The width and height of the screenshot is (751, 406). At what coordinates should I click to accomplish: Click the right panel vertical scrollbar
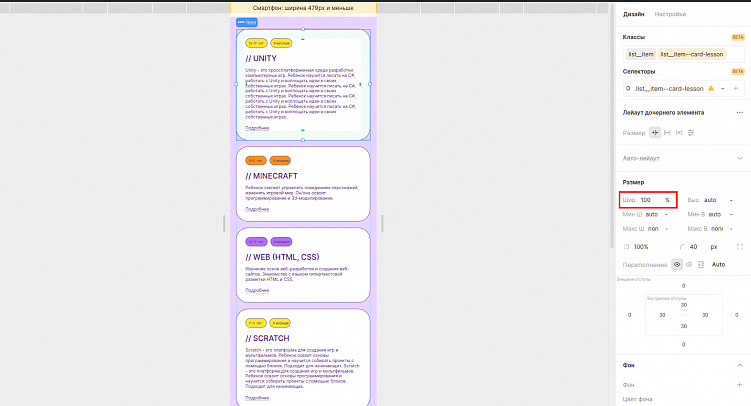[x=612, y=124]
